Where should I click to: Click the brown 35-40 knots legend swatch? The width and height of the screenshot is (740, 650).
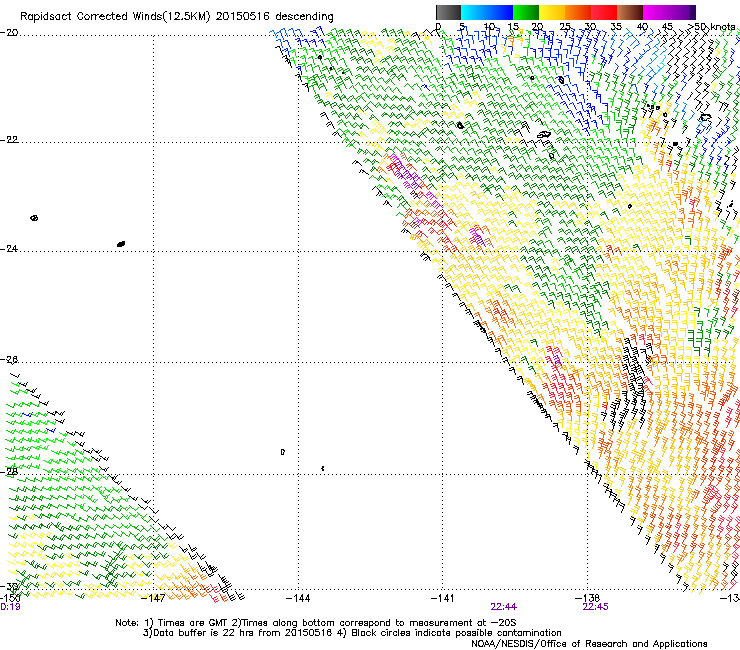(x=630, y=12)
